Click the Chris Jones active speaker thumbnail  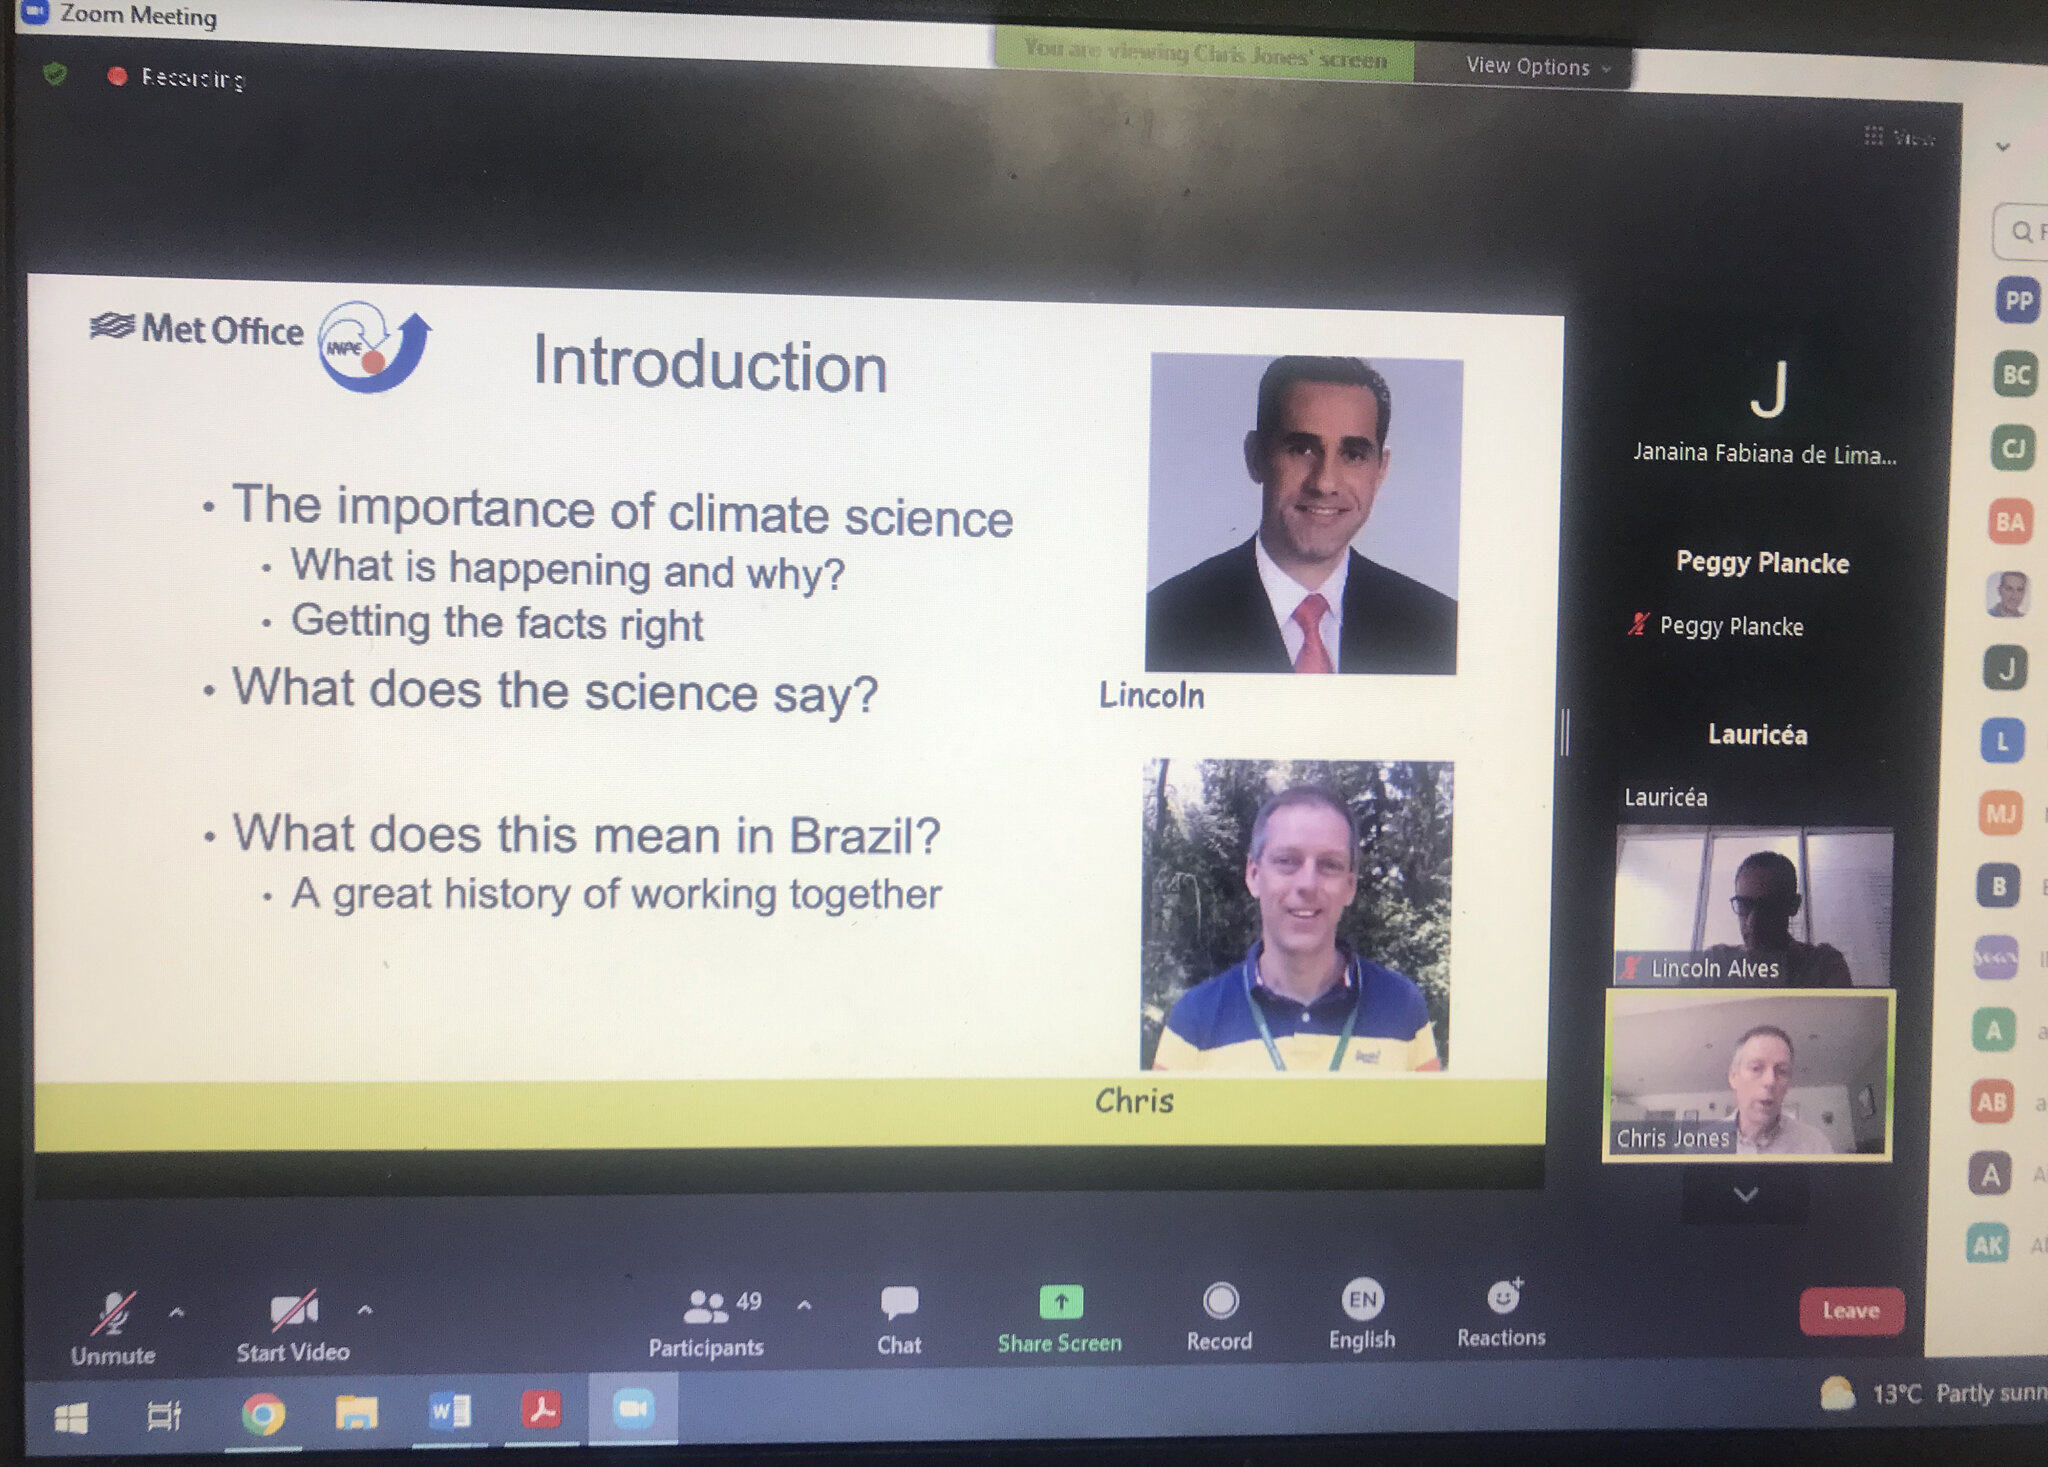coord(1749,1076)
